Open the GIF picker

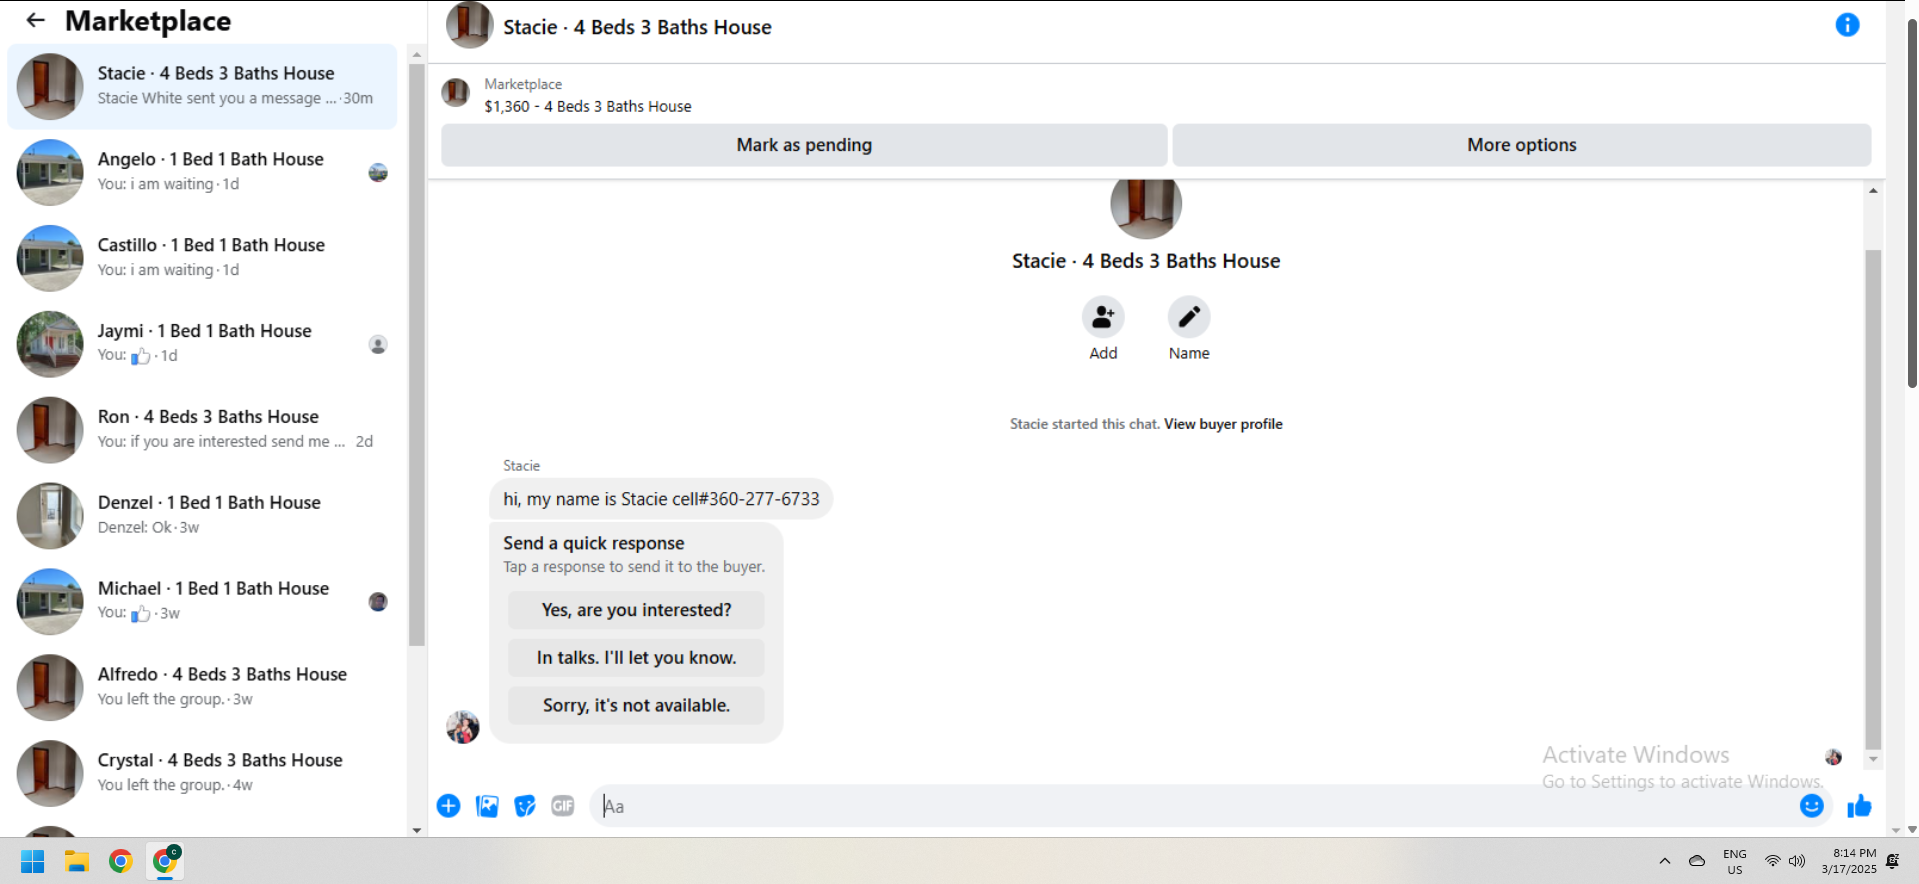click(x=563, y=806)
